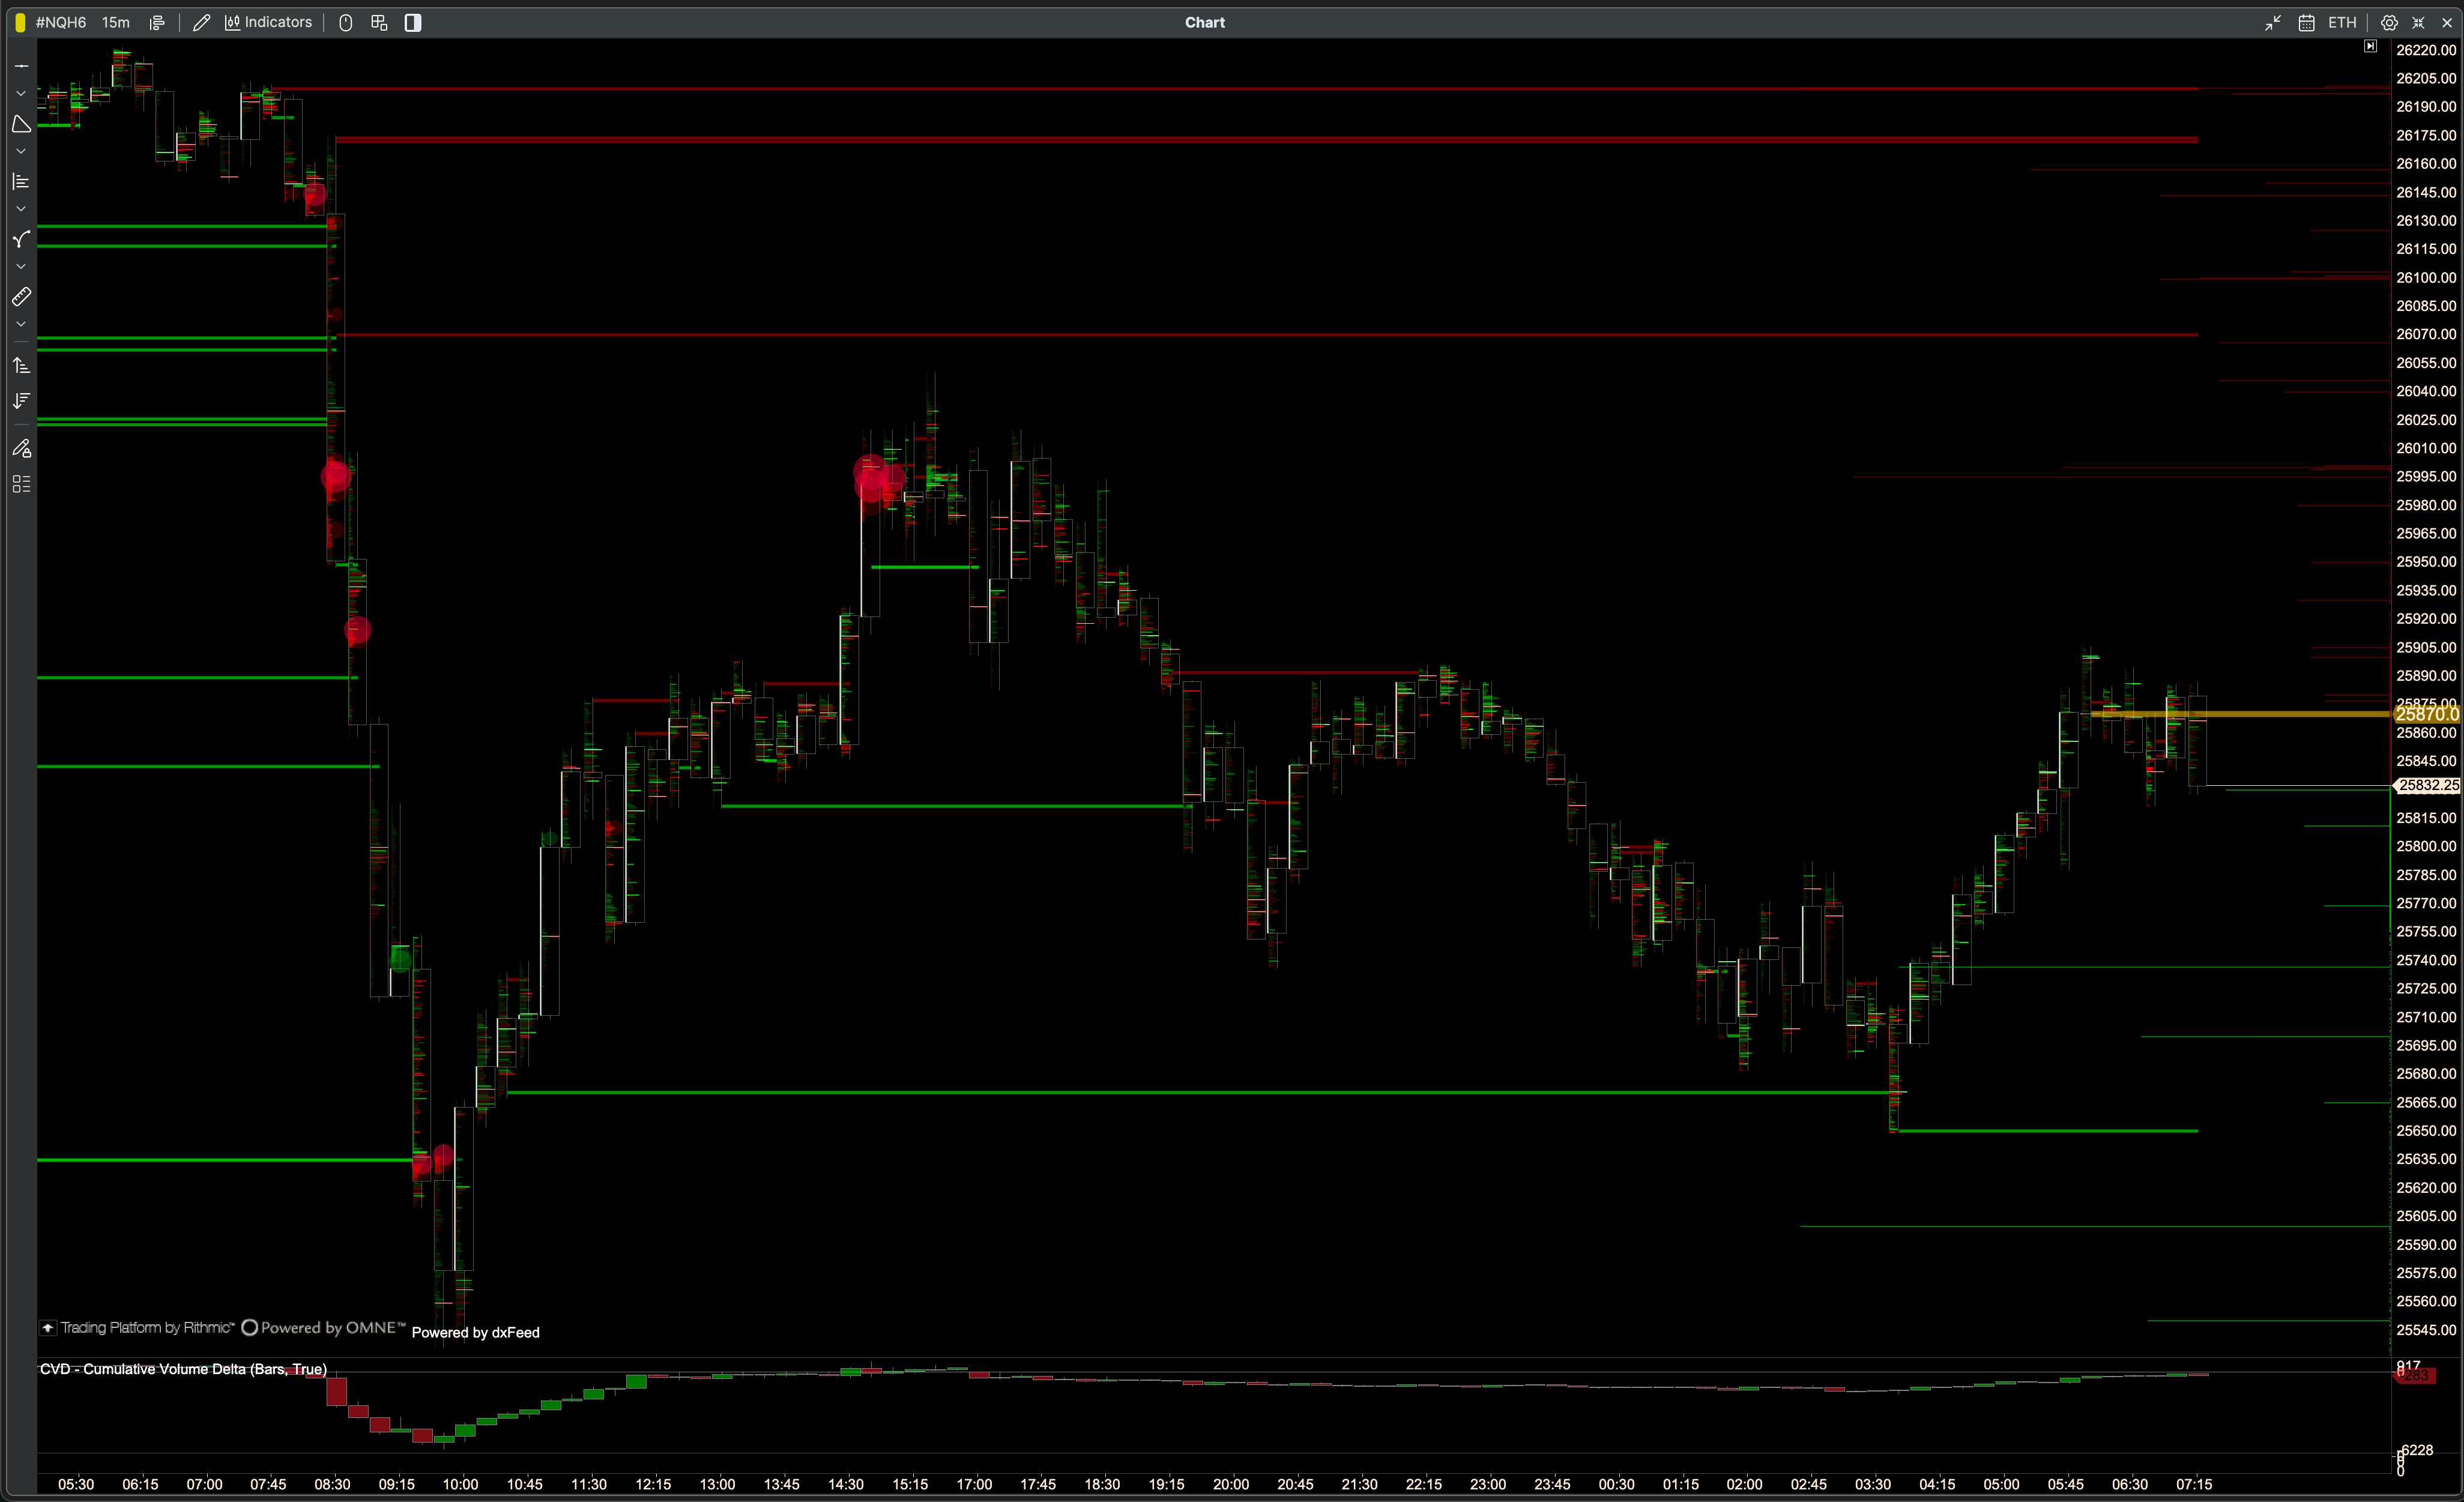Open the calendar date picker
This screenshot has width=2464, height=1502.
click(2306, 22)
